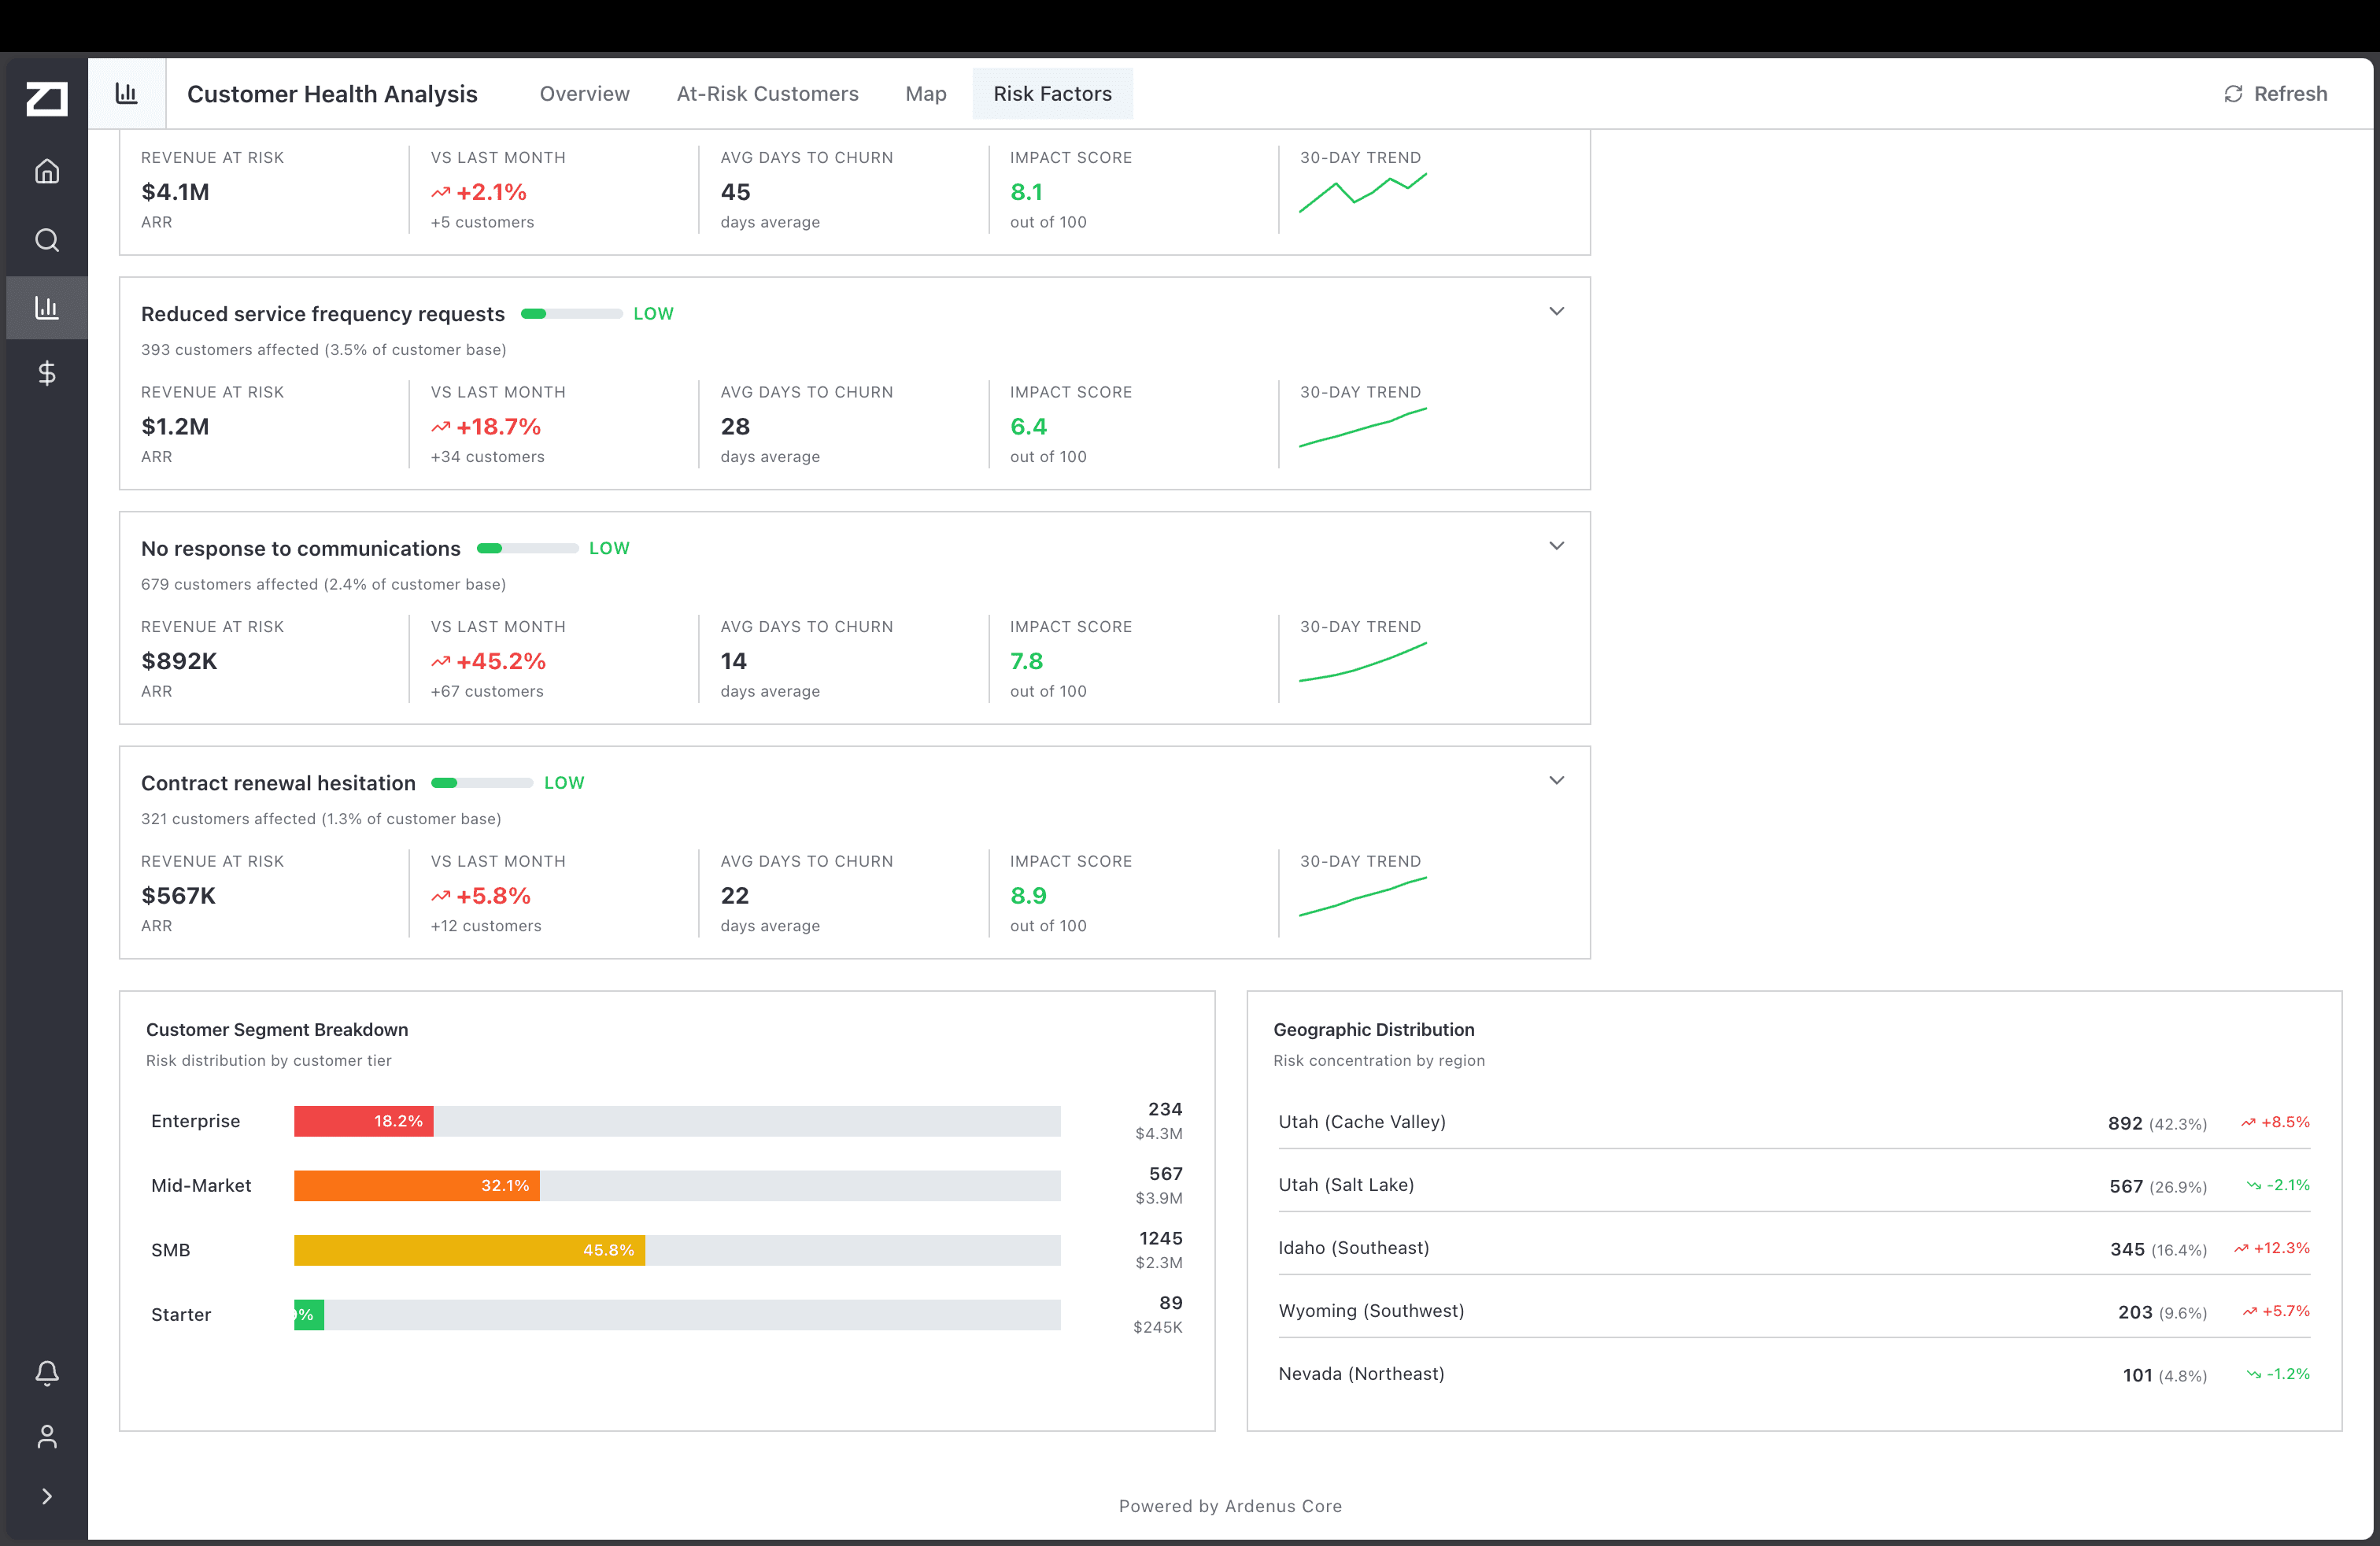Click the Enterprise 18.2% risk bar
The width and height of the screenshot is (2380, 1546).
pyautogui.click(x=362, y=1121)
